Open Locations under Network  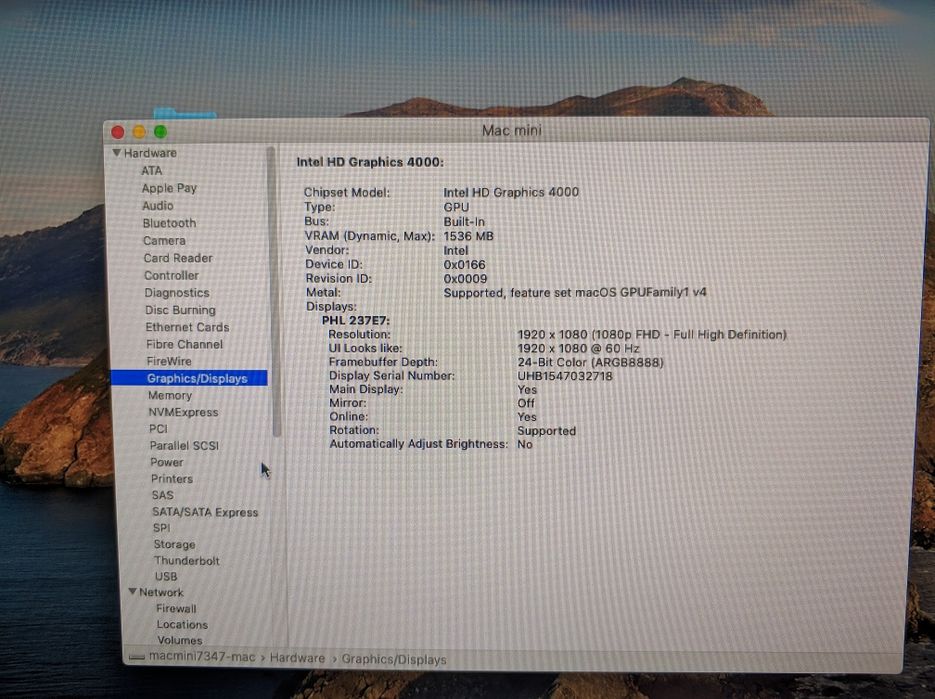pyautogui.click(x=182, y=624)
